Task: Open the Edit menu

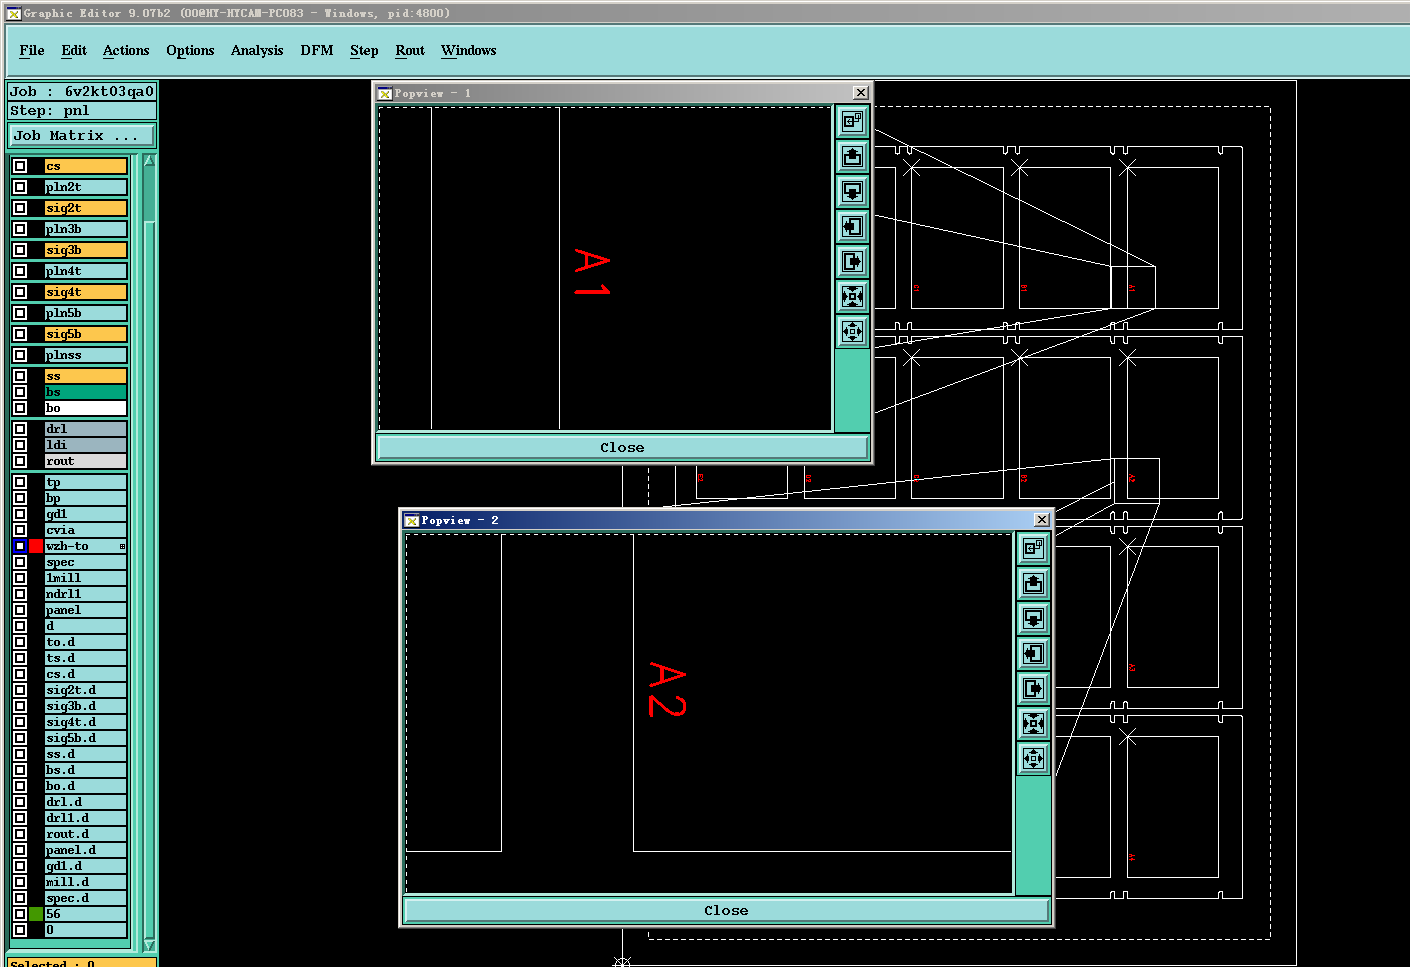Action: click(74, 51)
